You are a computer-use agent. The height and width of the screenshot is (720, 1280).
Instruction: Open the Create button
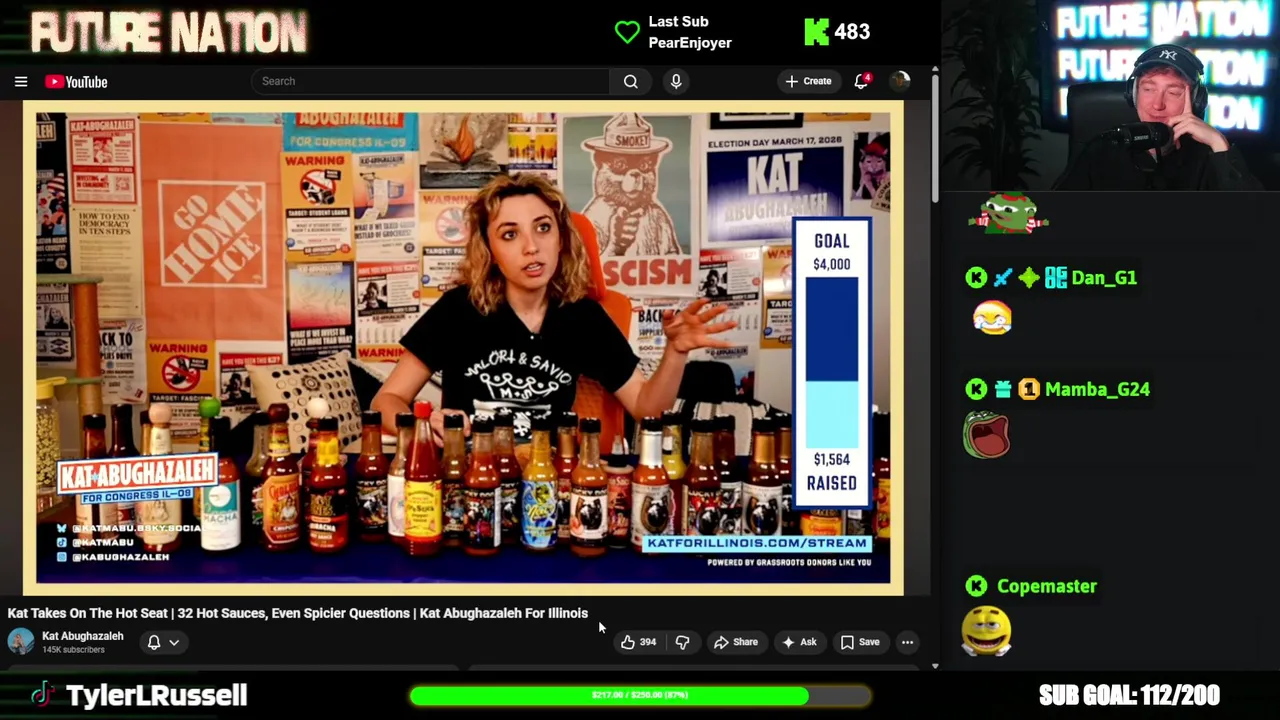[x=808, y=81]
